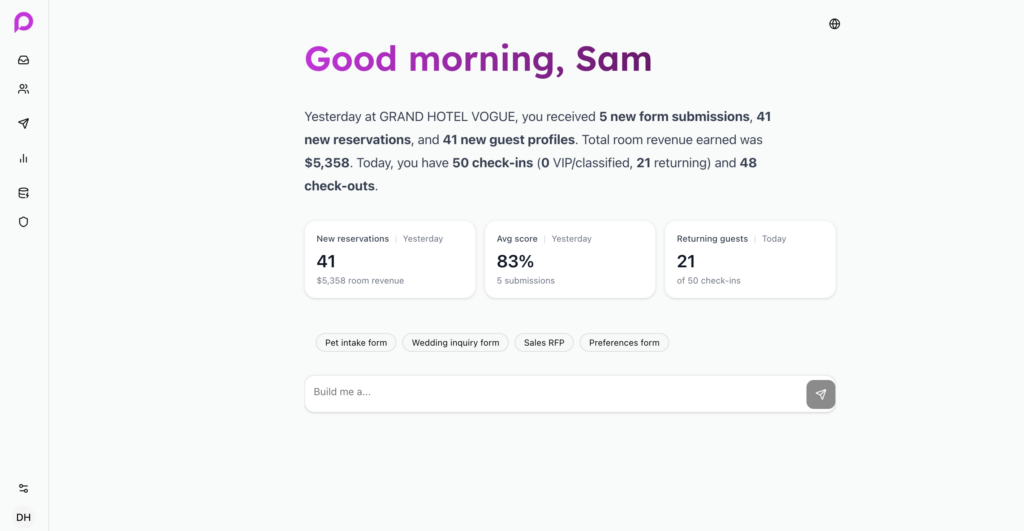Screen dimensions: 1024x531
Task: Open the paper plane campaigns icon in sidebar
Action: click(x=24, y=123)
